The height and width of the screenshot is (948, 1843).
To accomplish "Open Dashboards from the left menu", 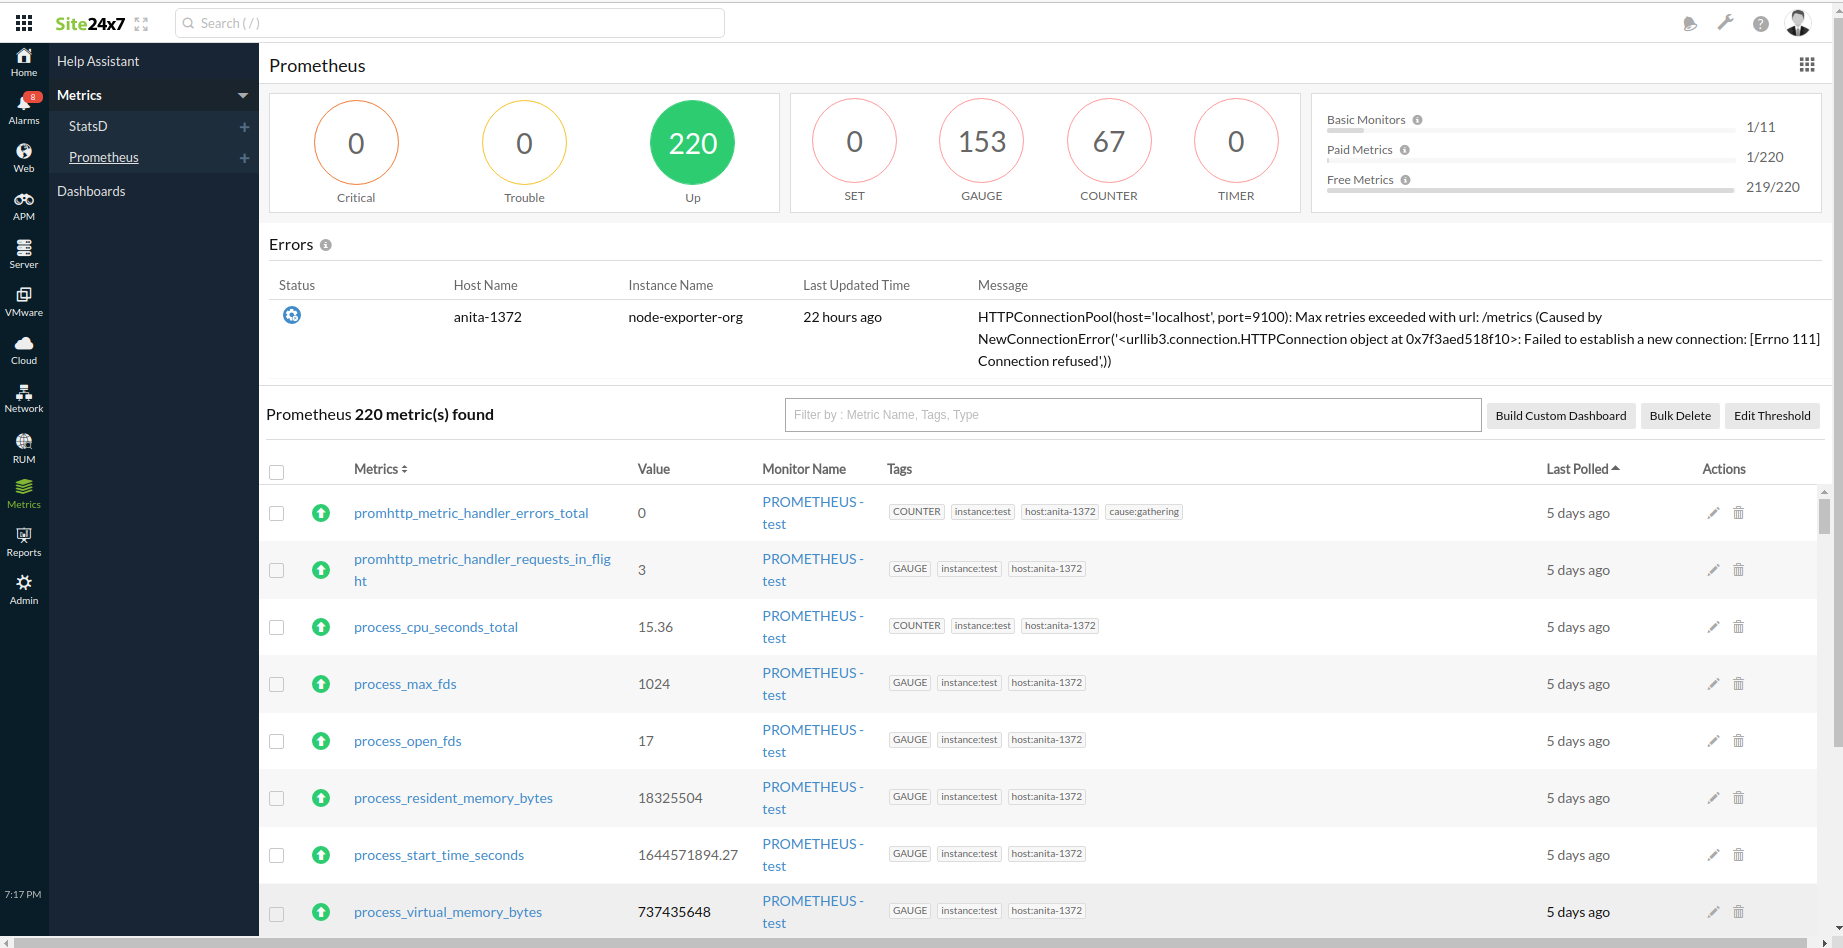I will [x=91, y=191].
